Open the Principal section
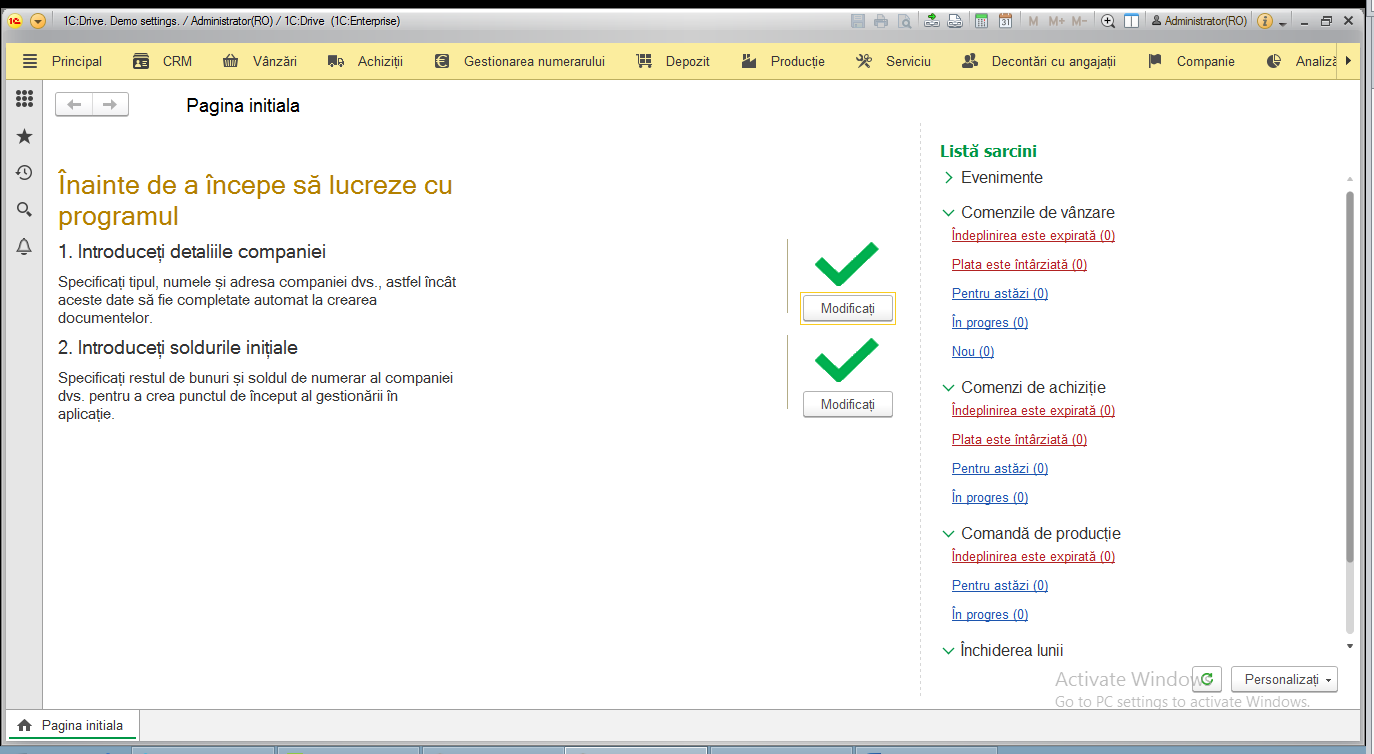Screen dimensions: 1374x754 (77, 61)
